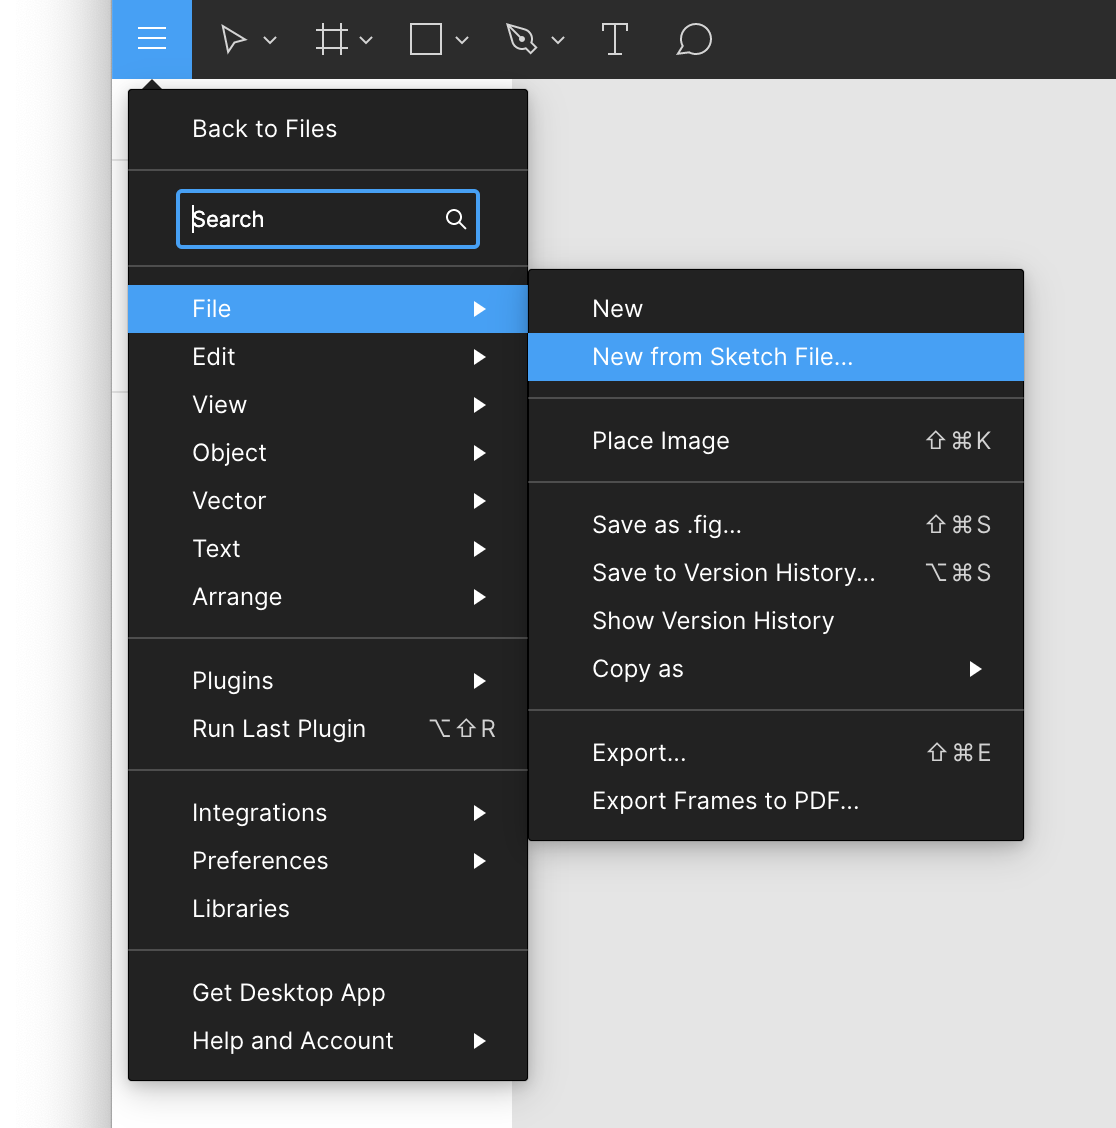Open the Frame tool dropdown chevron
The height and width of the screenshot is (1128, 1116).
point(365,42)
